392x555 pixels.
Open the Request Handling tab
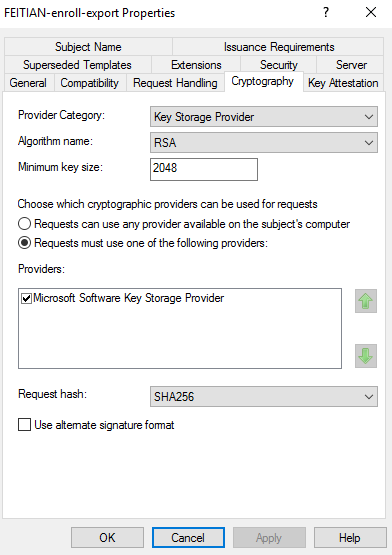pos(175,83)
